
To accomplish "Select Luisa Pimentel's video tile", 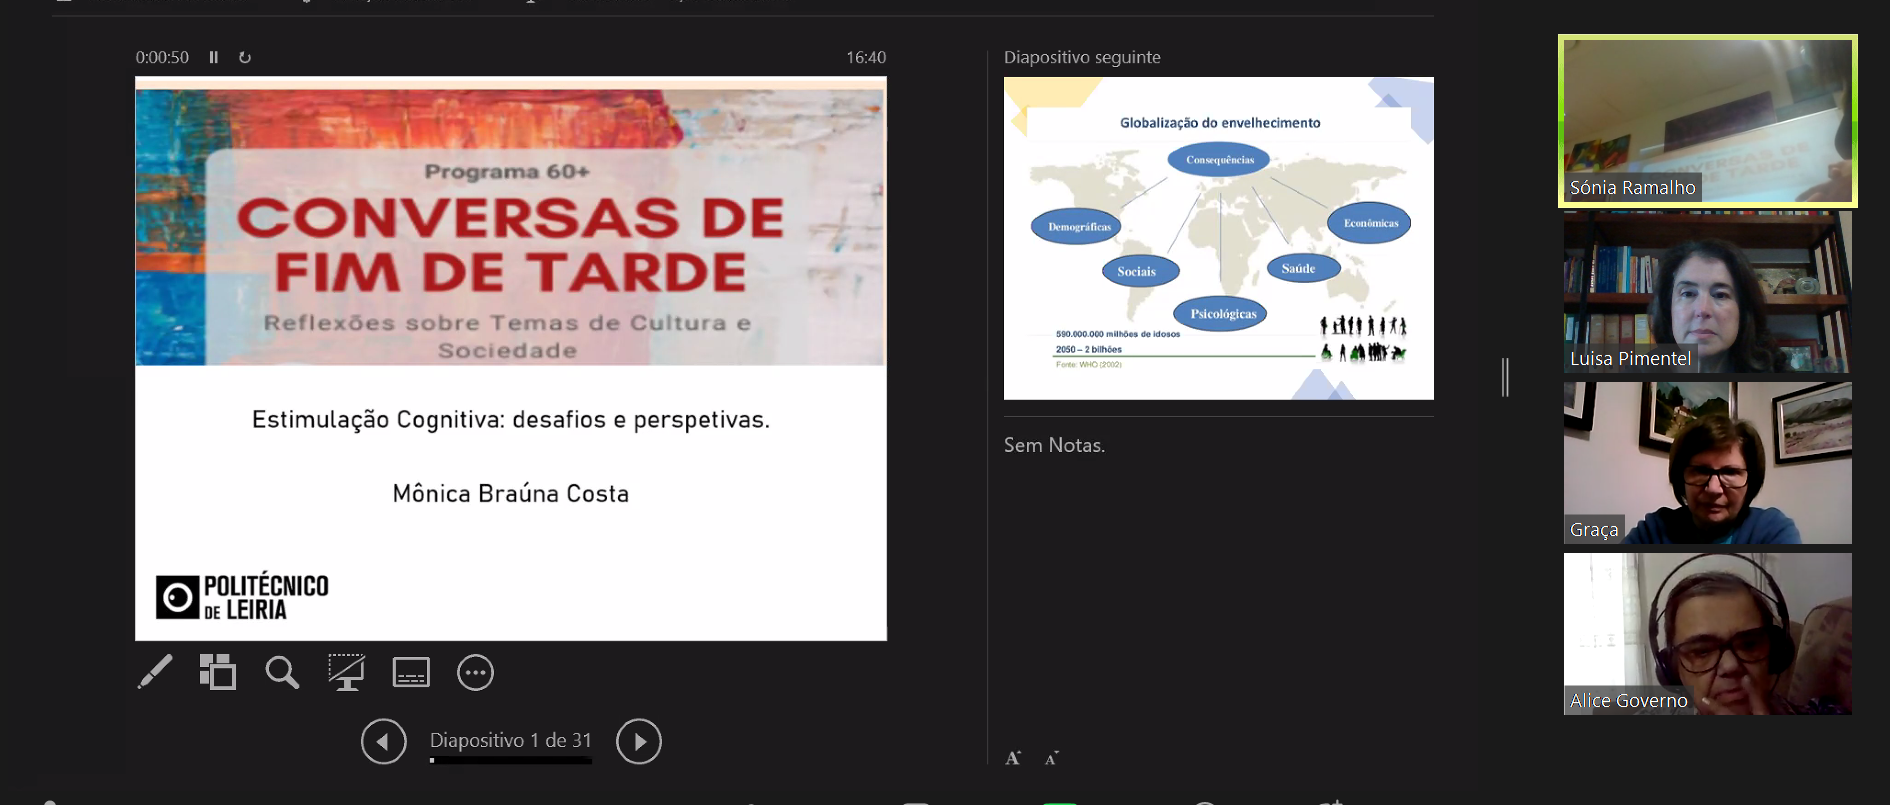I will point(1707,292).
